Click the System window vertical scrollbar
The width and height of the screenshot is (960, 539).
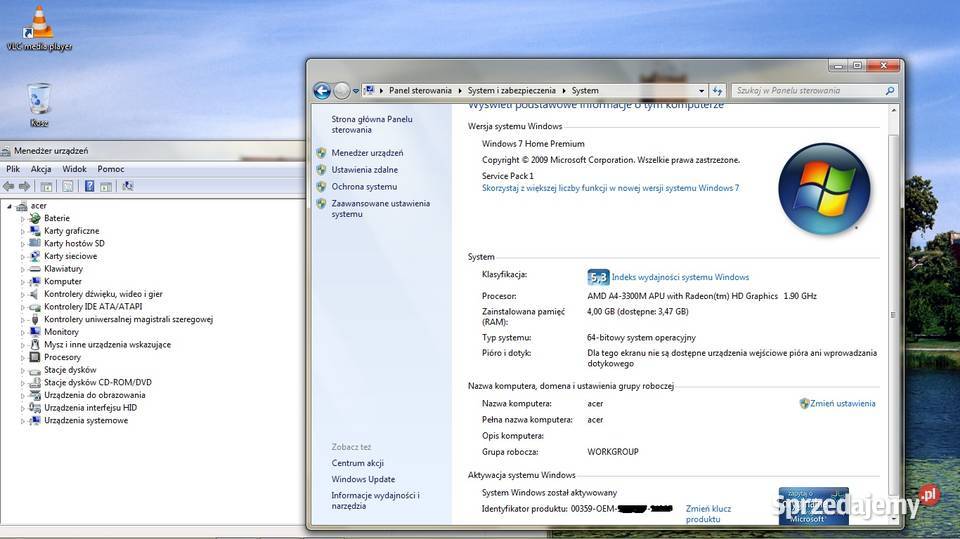pyautogui.click(x=893, y=315)
